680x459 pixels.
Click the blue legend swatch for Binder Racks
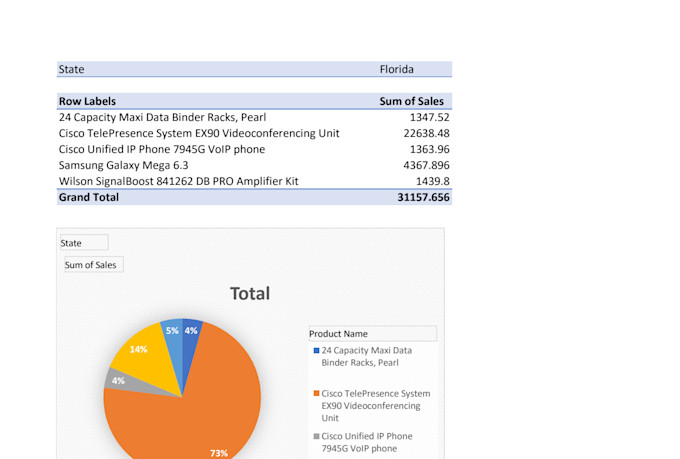[317, 351]
